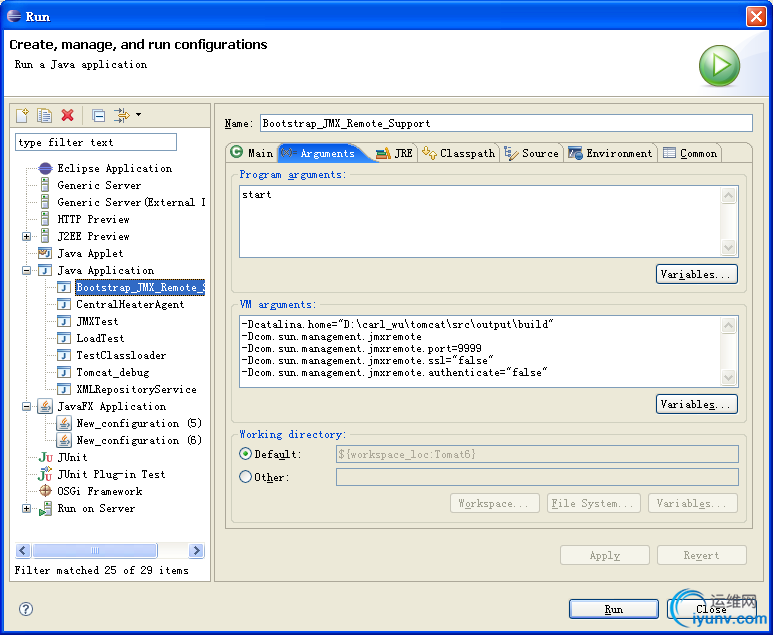Screen dimensions: 773x635
Task: Click the Run button
Action: tap(614, 609)
